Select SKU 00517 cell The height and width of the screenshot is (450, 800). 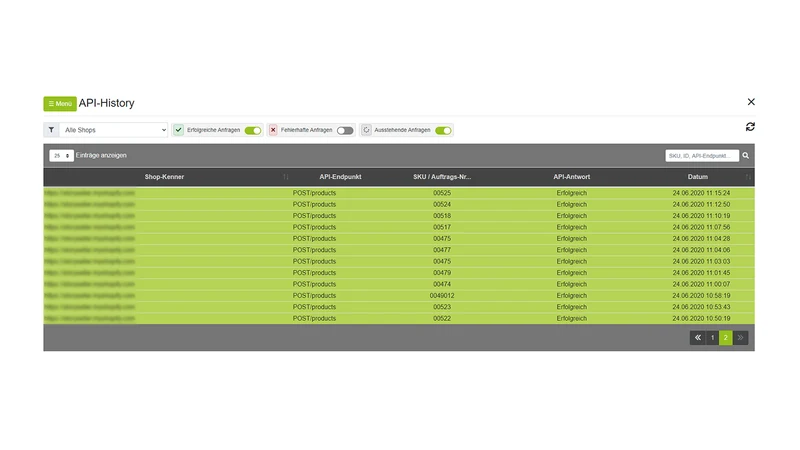(442, 227)
